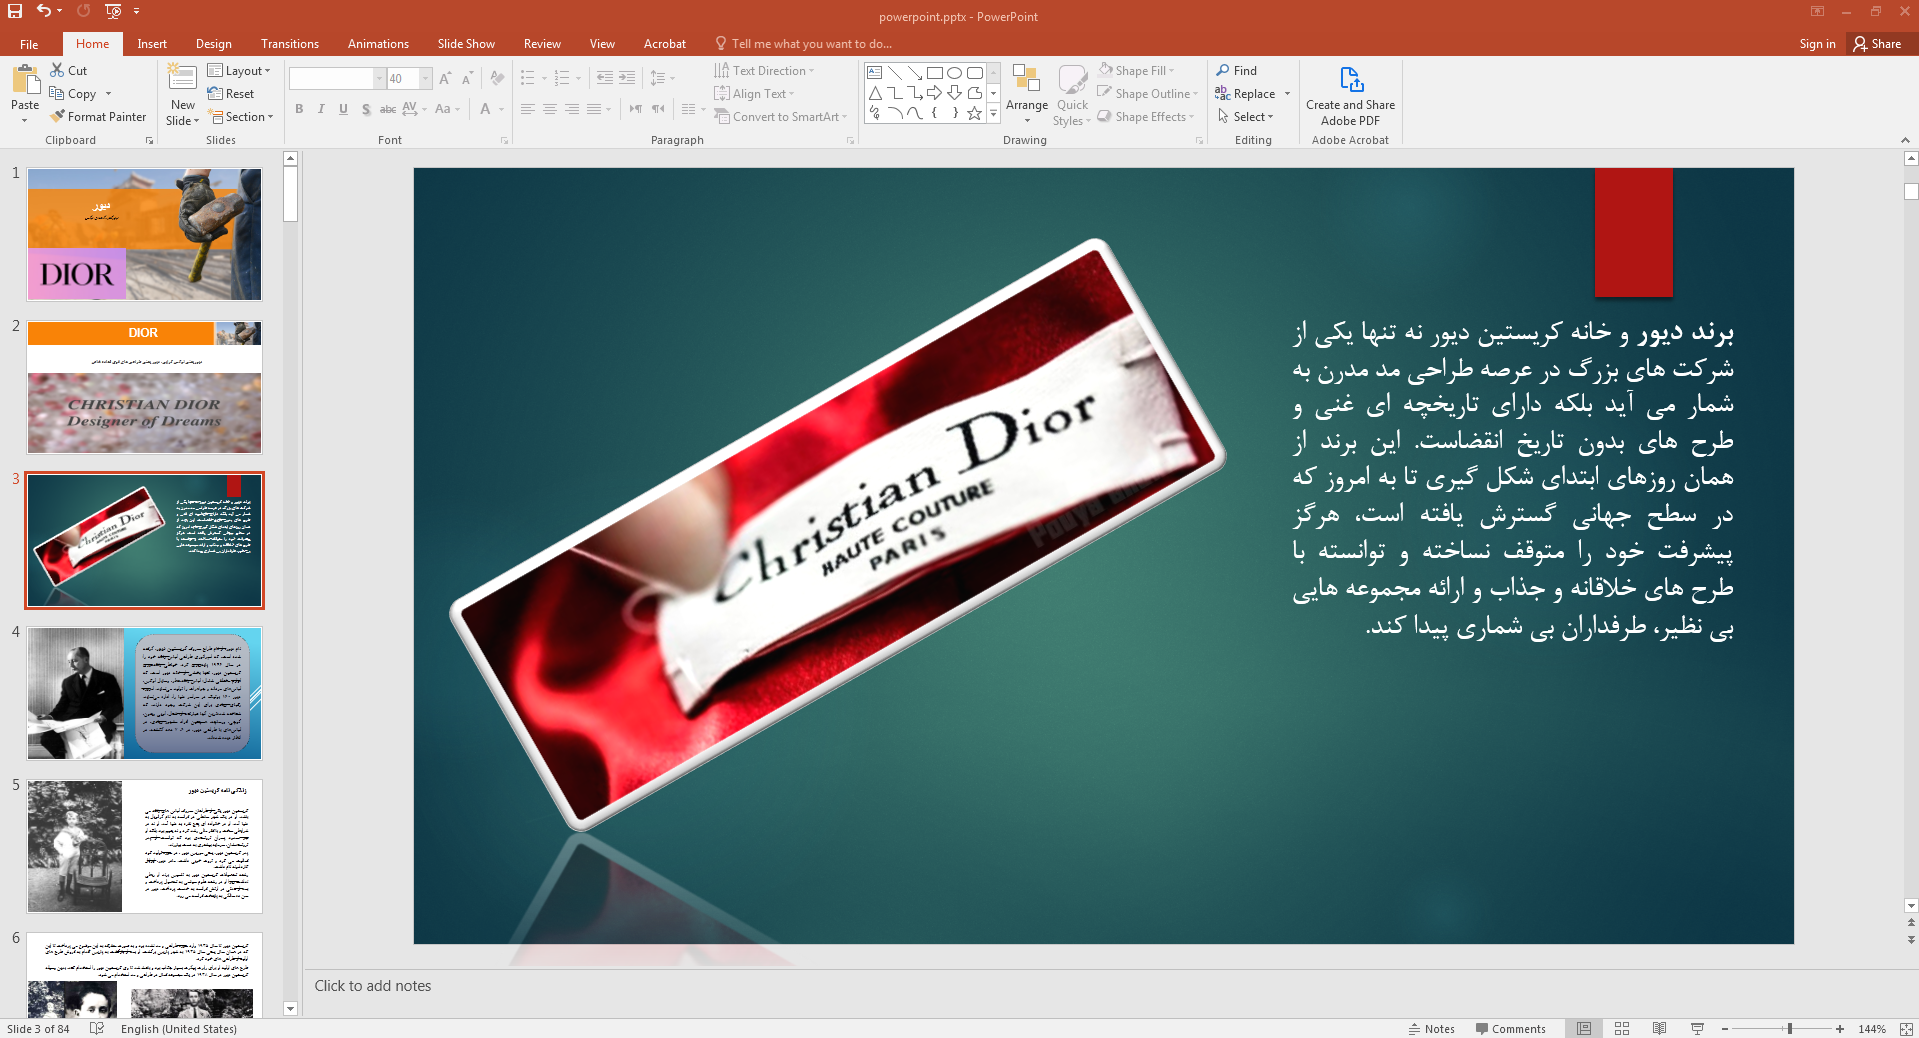Open the File tab
Screen dimensions: 1919x1038
(x=29, y=44)
